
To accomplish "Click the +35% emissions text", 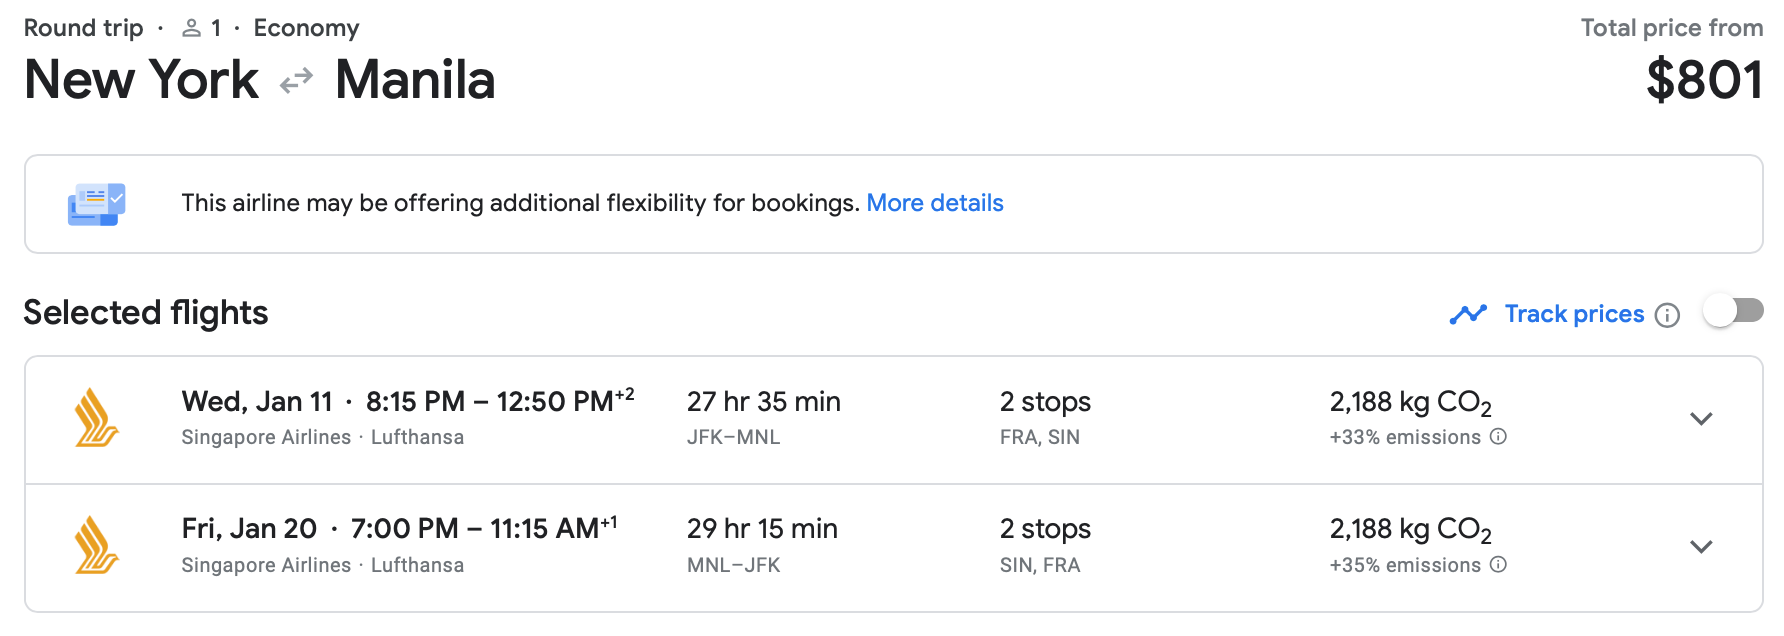I will pos(1405,566).
